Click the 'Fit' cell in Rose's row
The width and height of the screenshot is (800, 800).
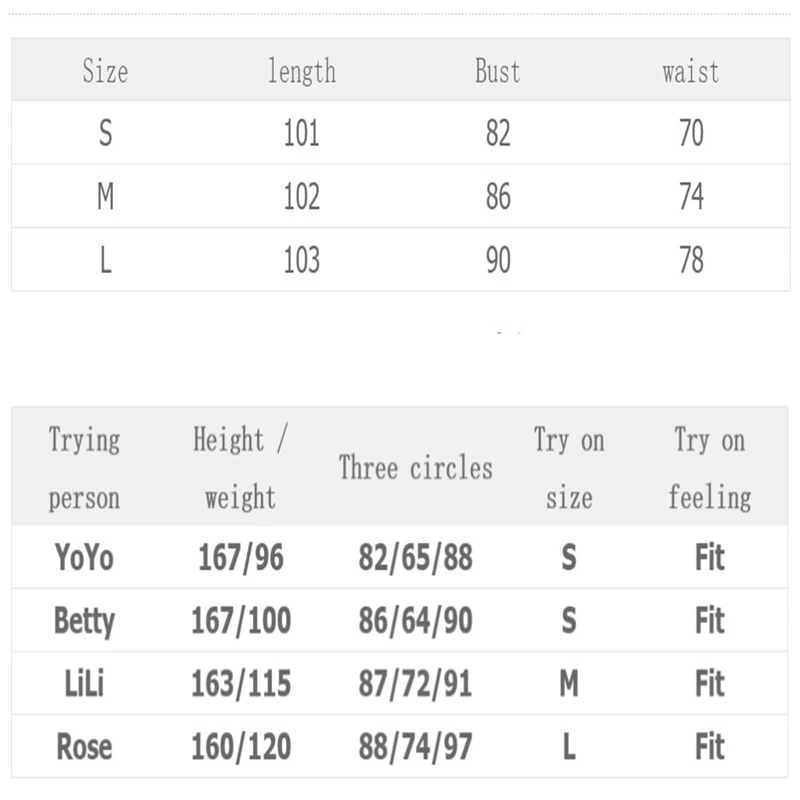(709, 747)
